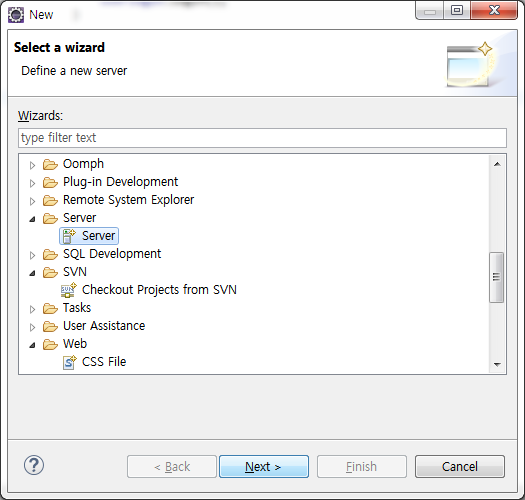Viewport: 525px width, 500px height.
Task: Click the Web folder icon
Action: coord(50,344)
